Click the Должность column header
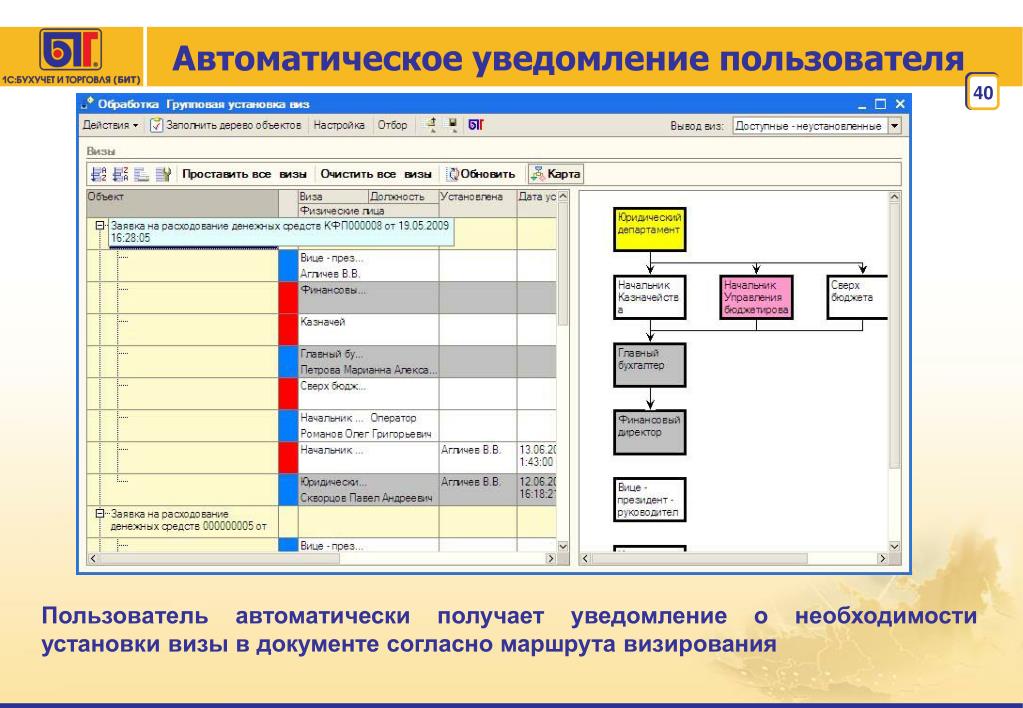The height and width of the screenshot is (708, 1023). [403, 196]
